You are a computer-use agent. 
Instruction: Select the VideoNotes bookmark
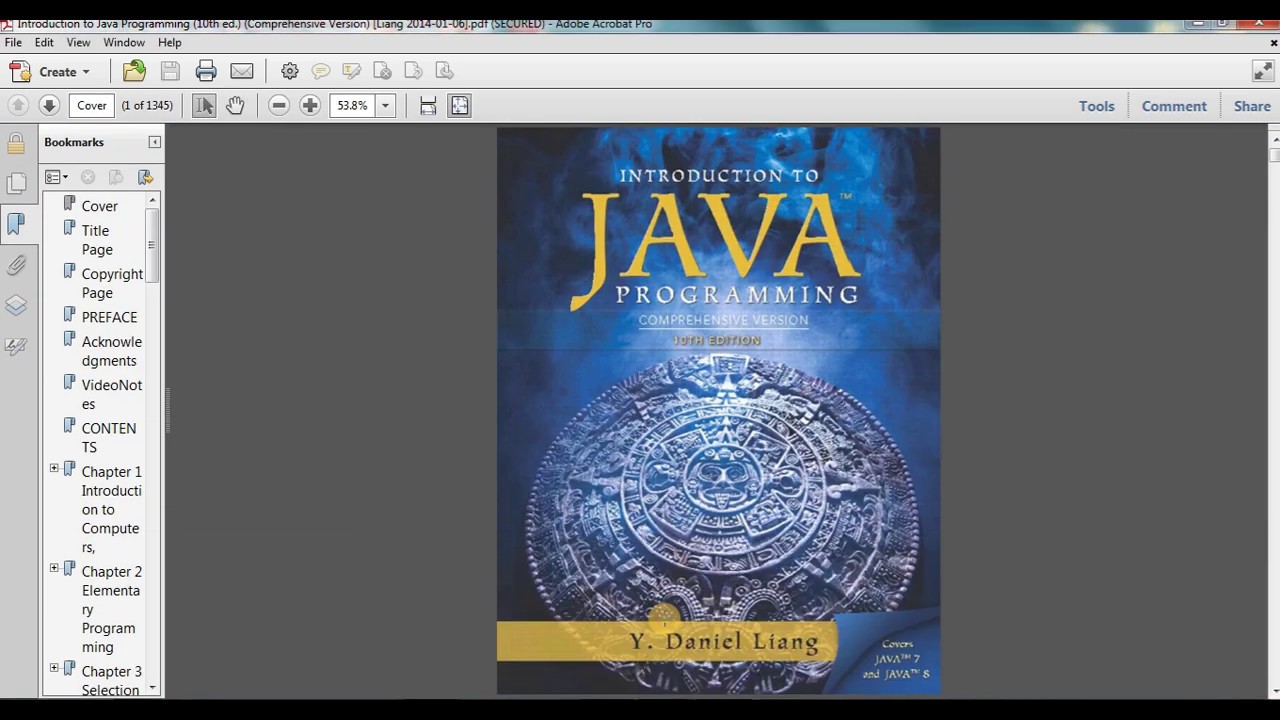[x=111, y=394]
